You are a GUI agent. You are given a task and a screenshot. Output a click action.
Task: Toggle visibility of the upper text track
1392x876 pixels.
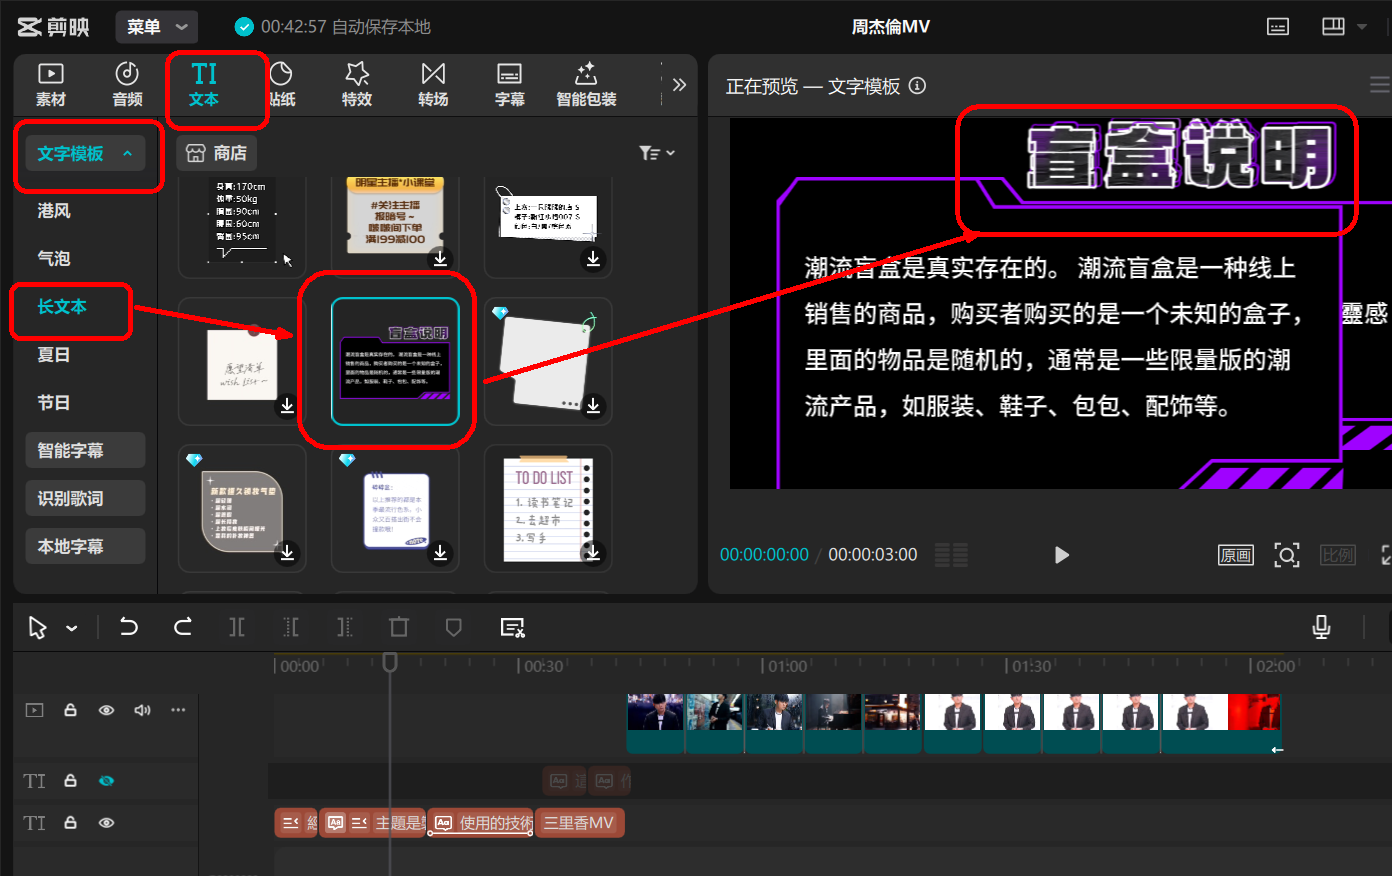point(106,781)
